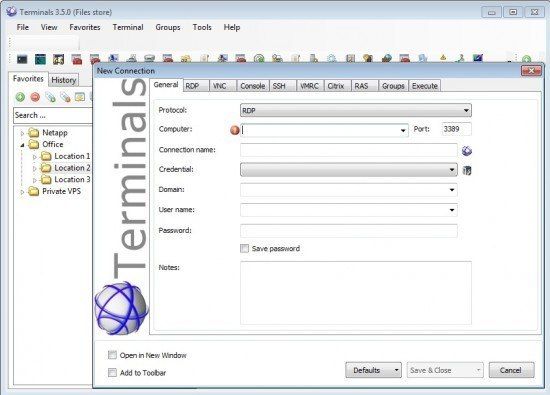This screenshot has width=550, height=395.
Task: Select the Private VPS folder label
Action: 61,191
